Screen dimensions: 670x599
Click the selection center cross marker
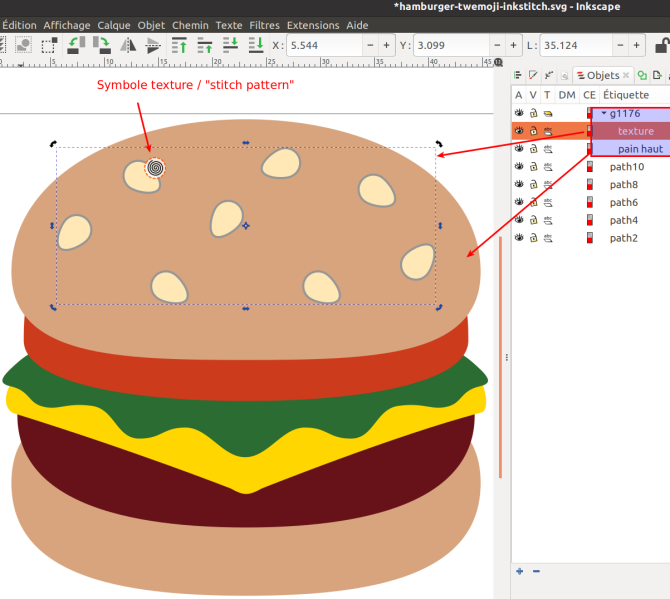click(246, 226)
